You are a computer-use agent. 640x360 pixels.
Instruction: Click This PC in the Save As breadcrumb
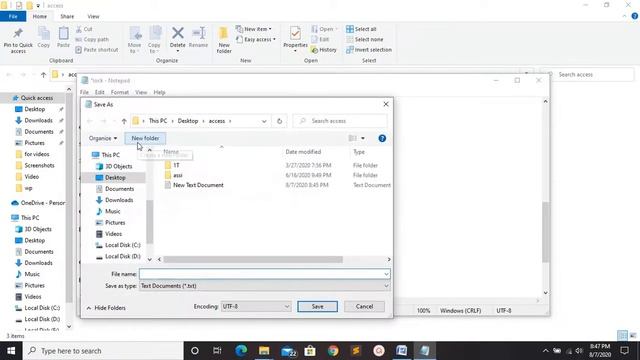pyautogui.click(x=158, y=121)
